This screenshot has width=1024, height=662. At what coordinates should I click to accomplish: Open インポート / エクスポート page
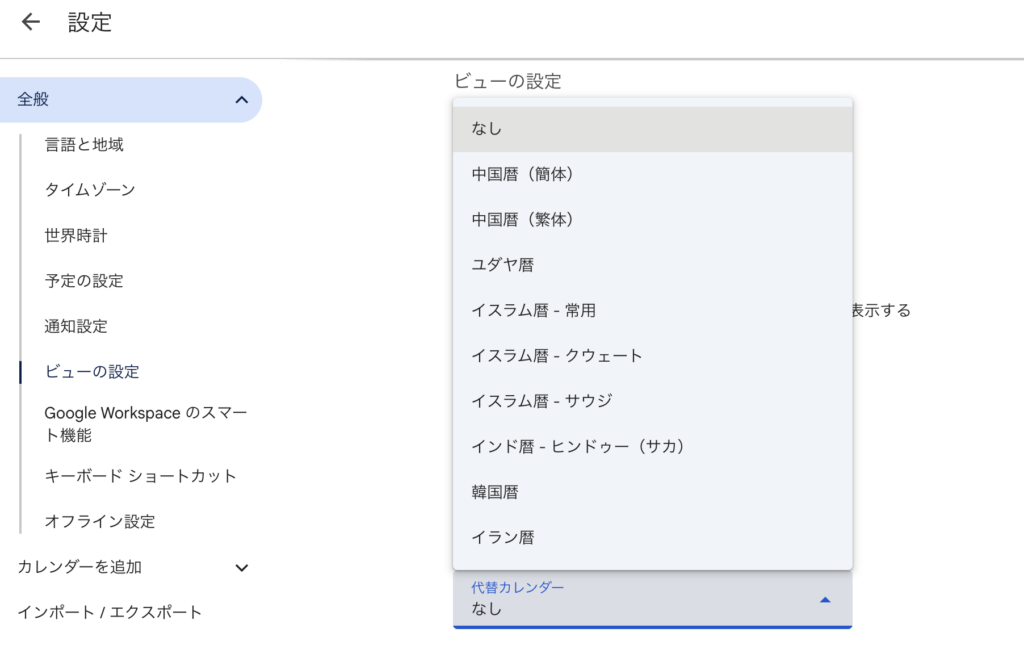pos(110,612)
